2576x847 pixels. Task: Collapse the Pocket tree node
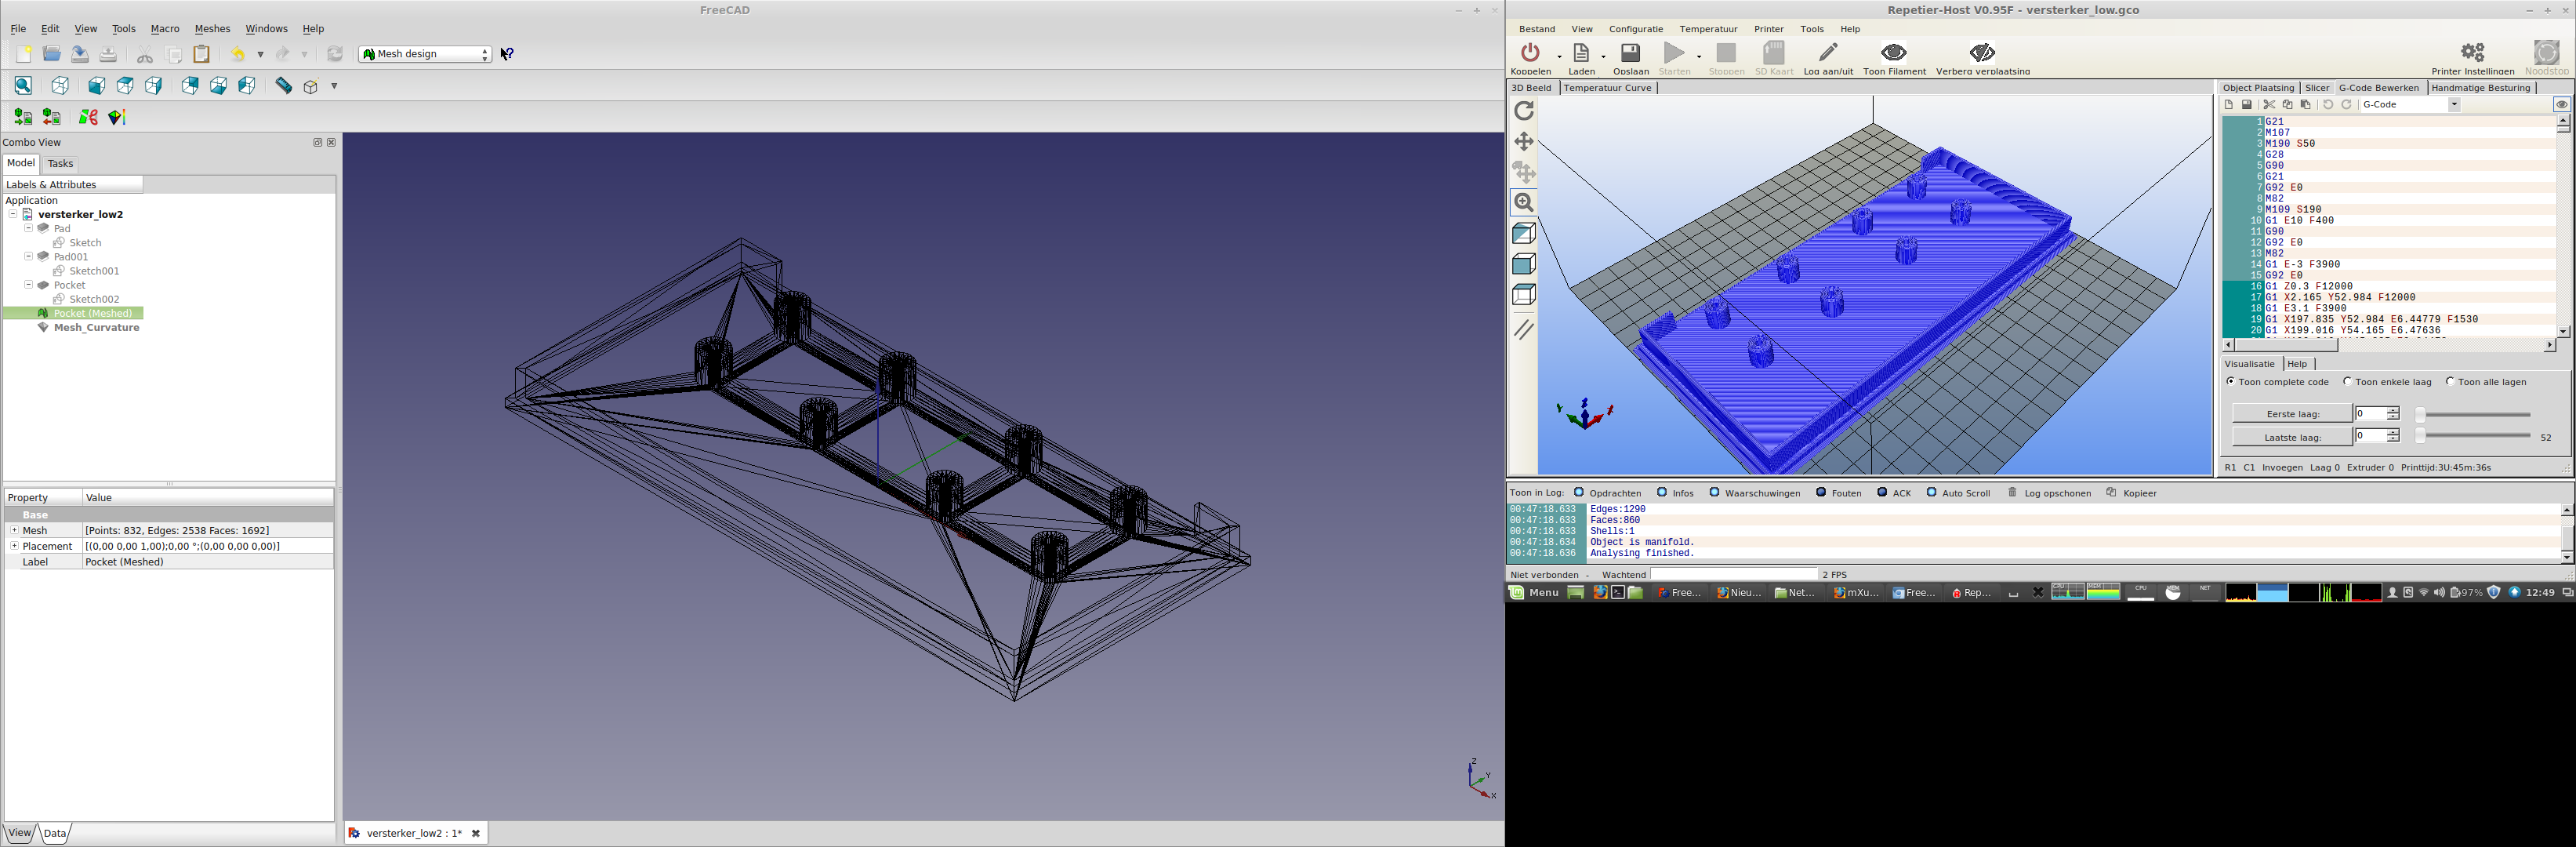point(29,285)
